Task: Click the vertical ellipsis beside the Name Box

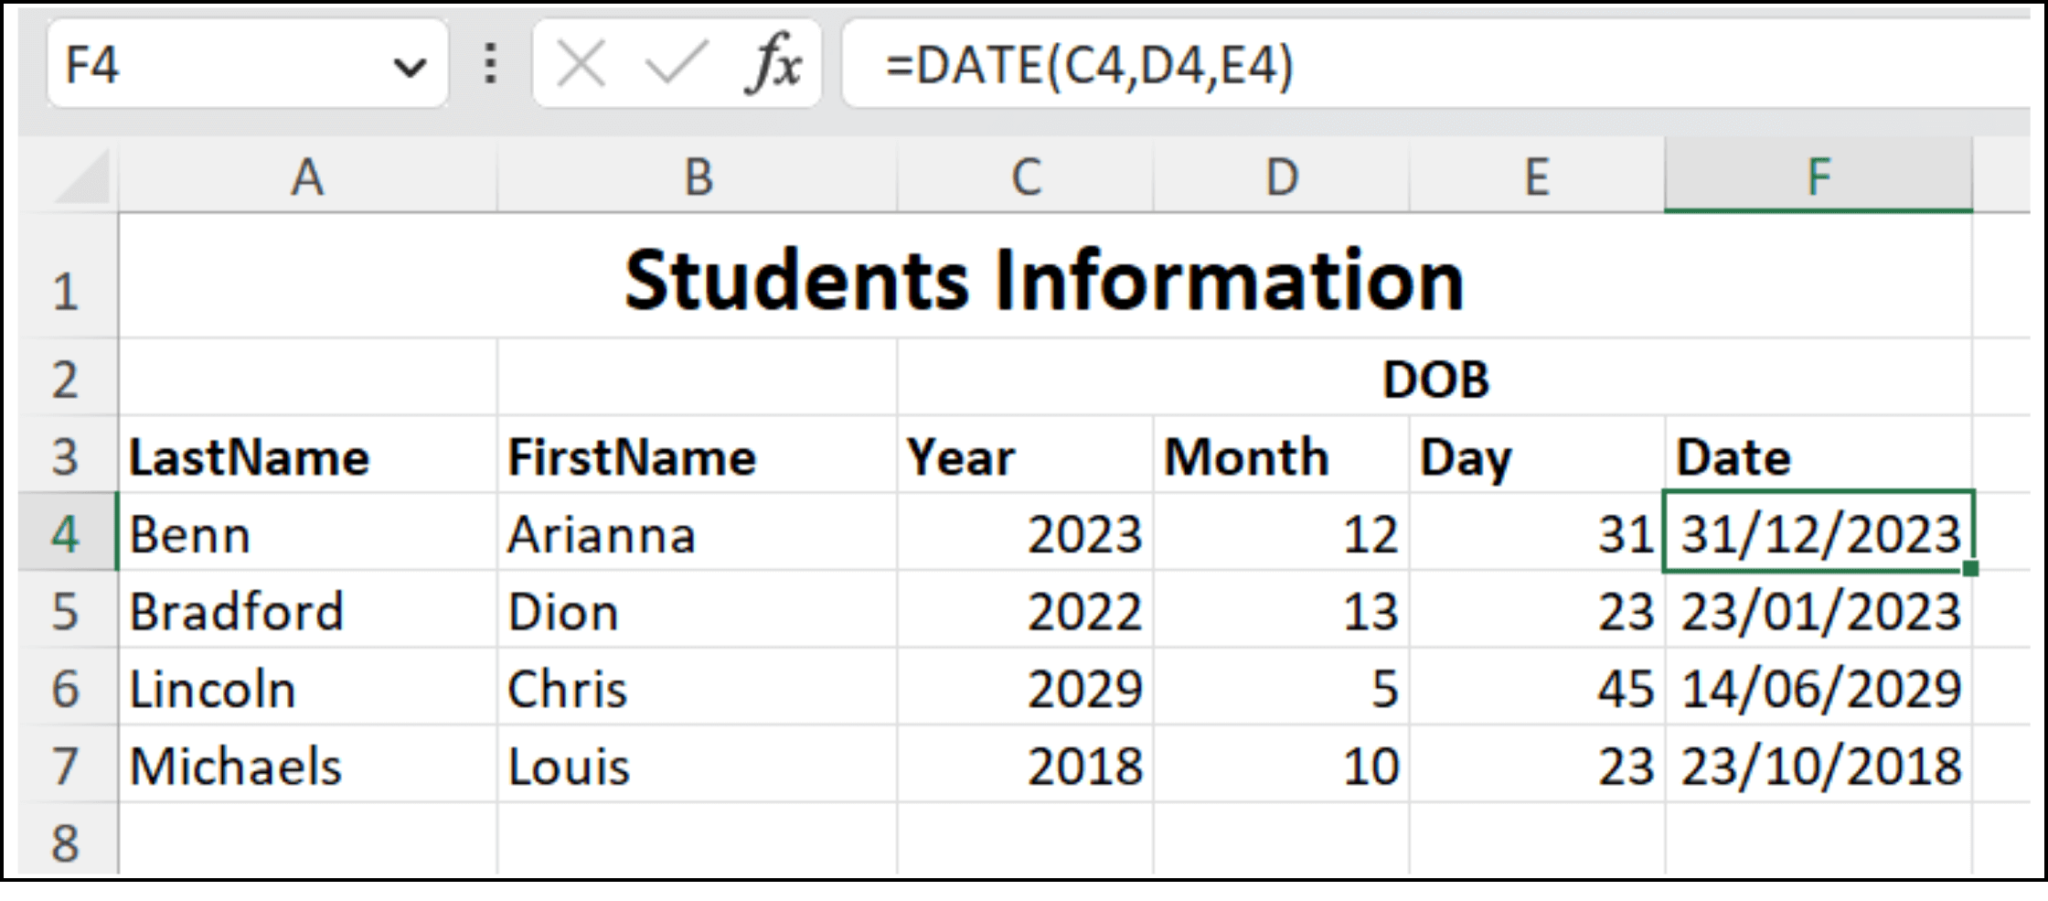Action: 489,62
